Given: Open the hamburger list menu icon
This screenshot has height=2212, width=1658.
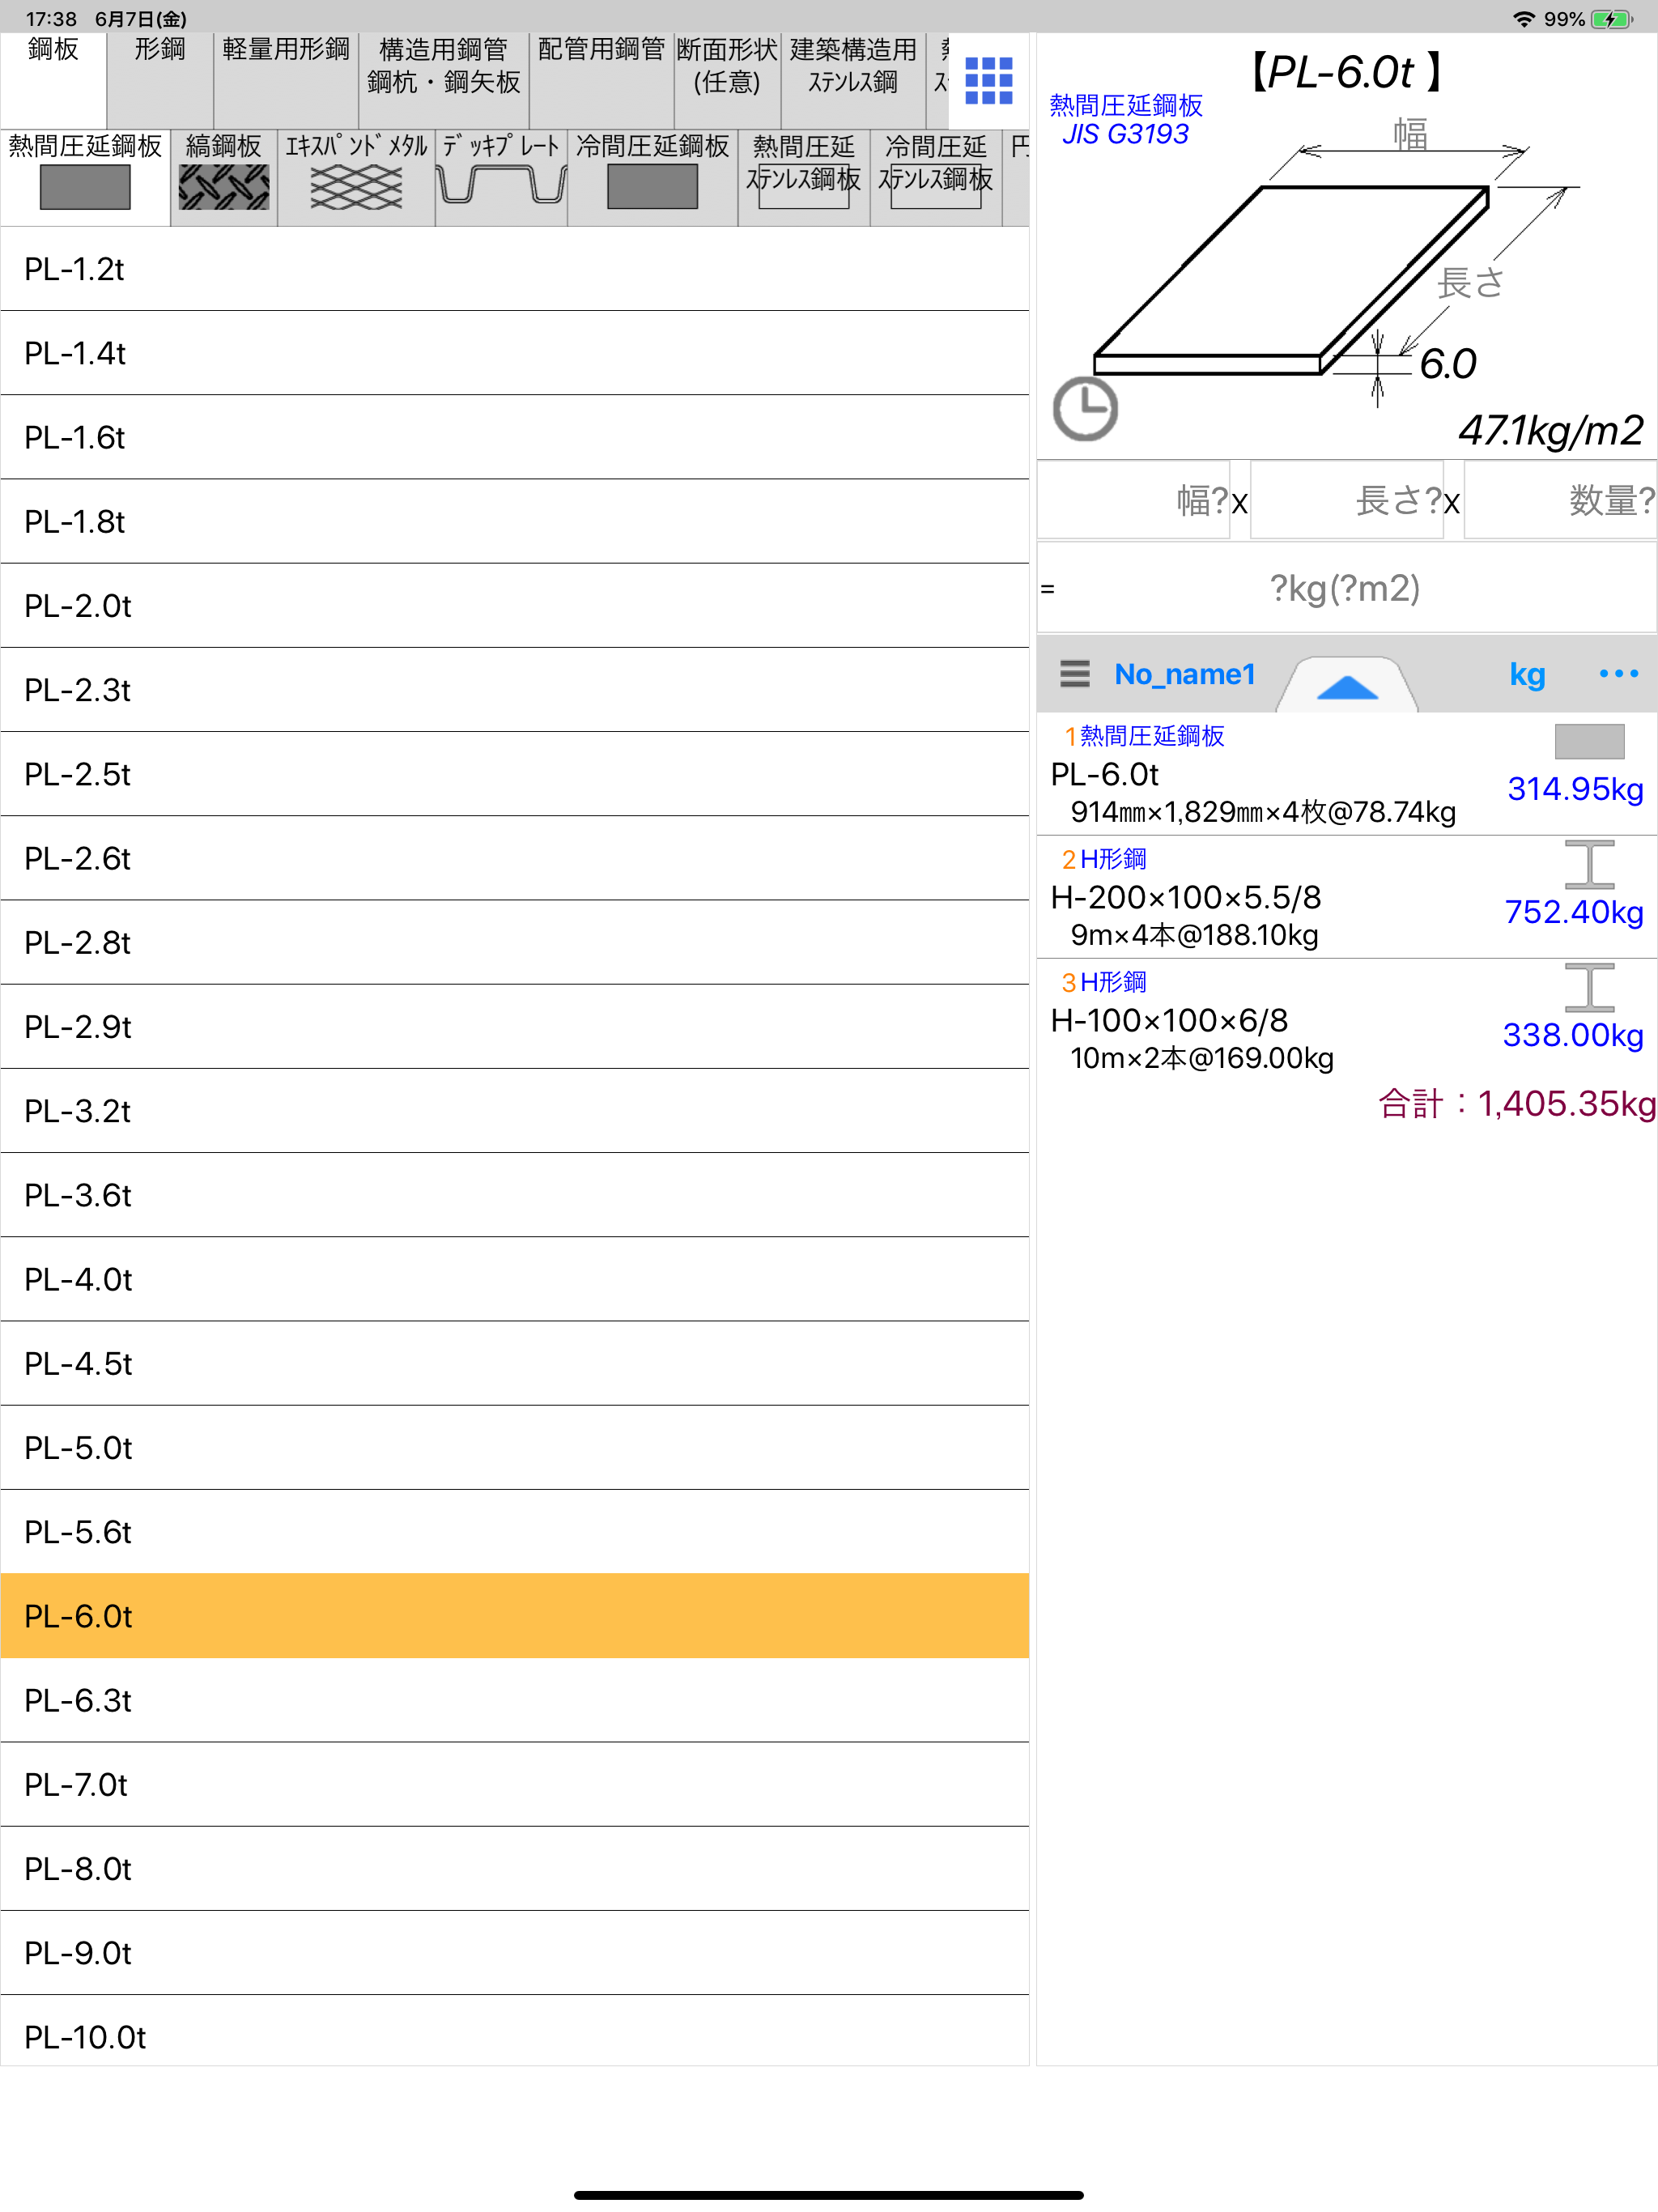Looking at the screenshot, I should point(1075,673).
